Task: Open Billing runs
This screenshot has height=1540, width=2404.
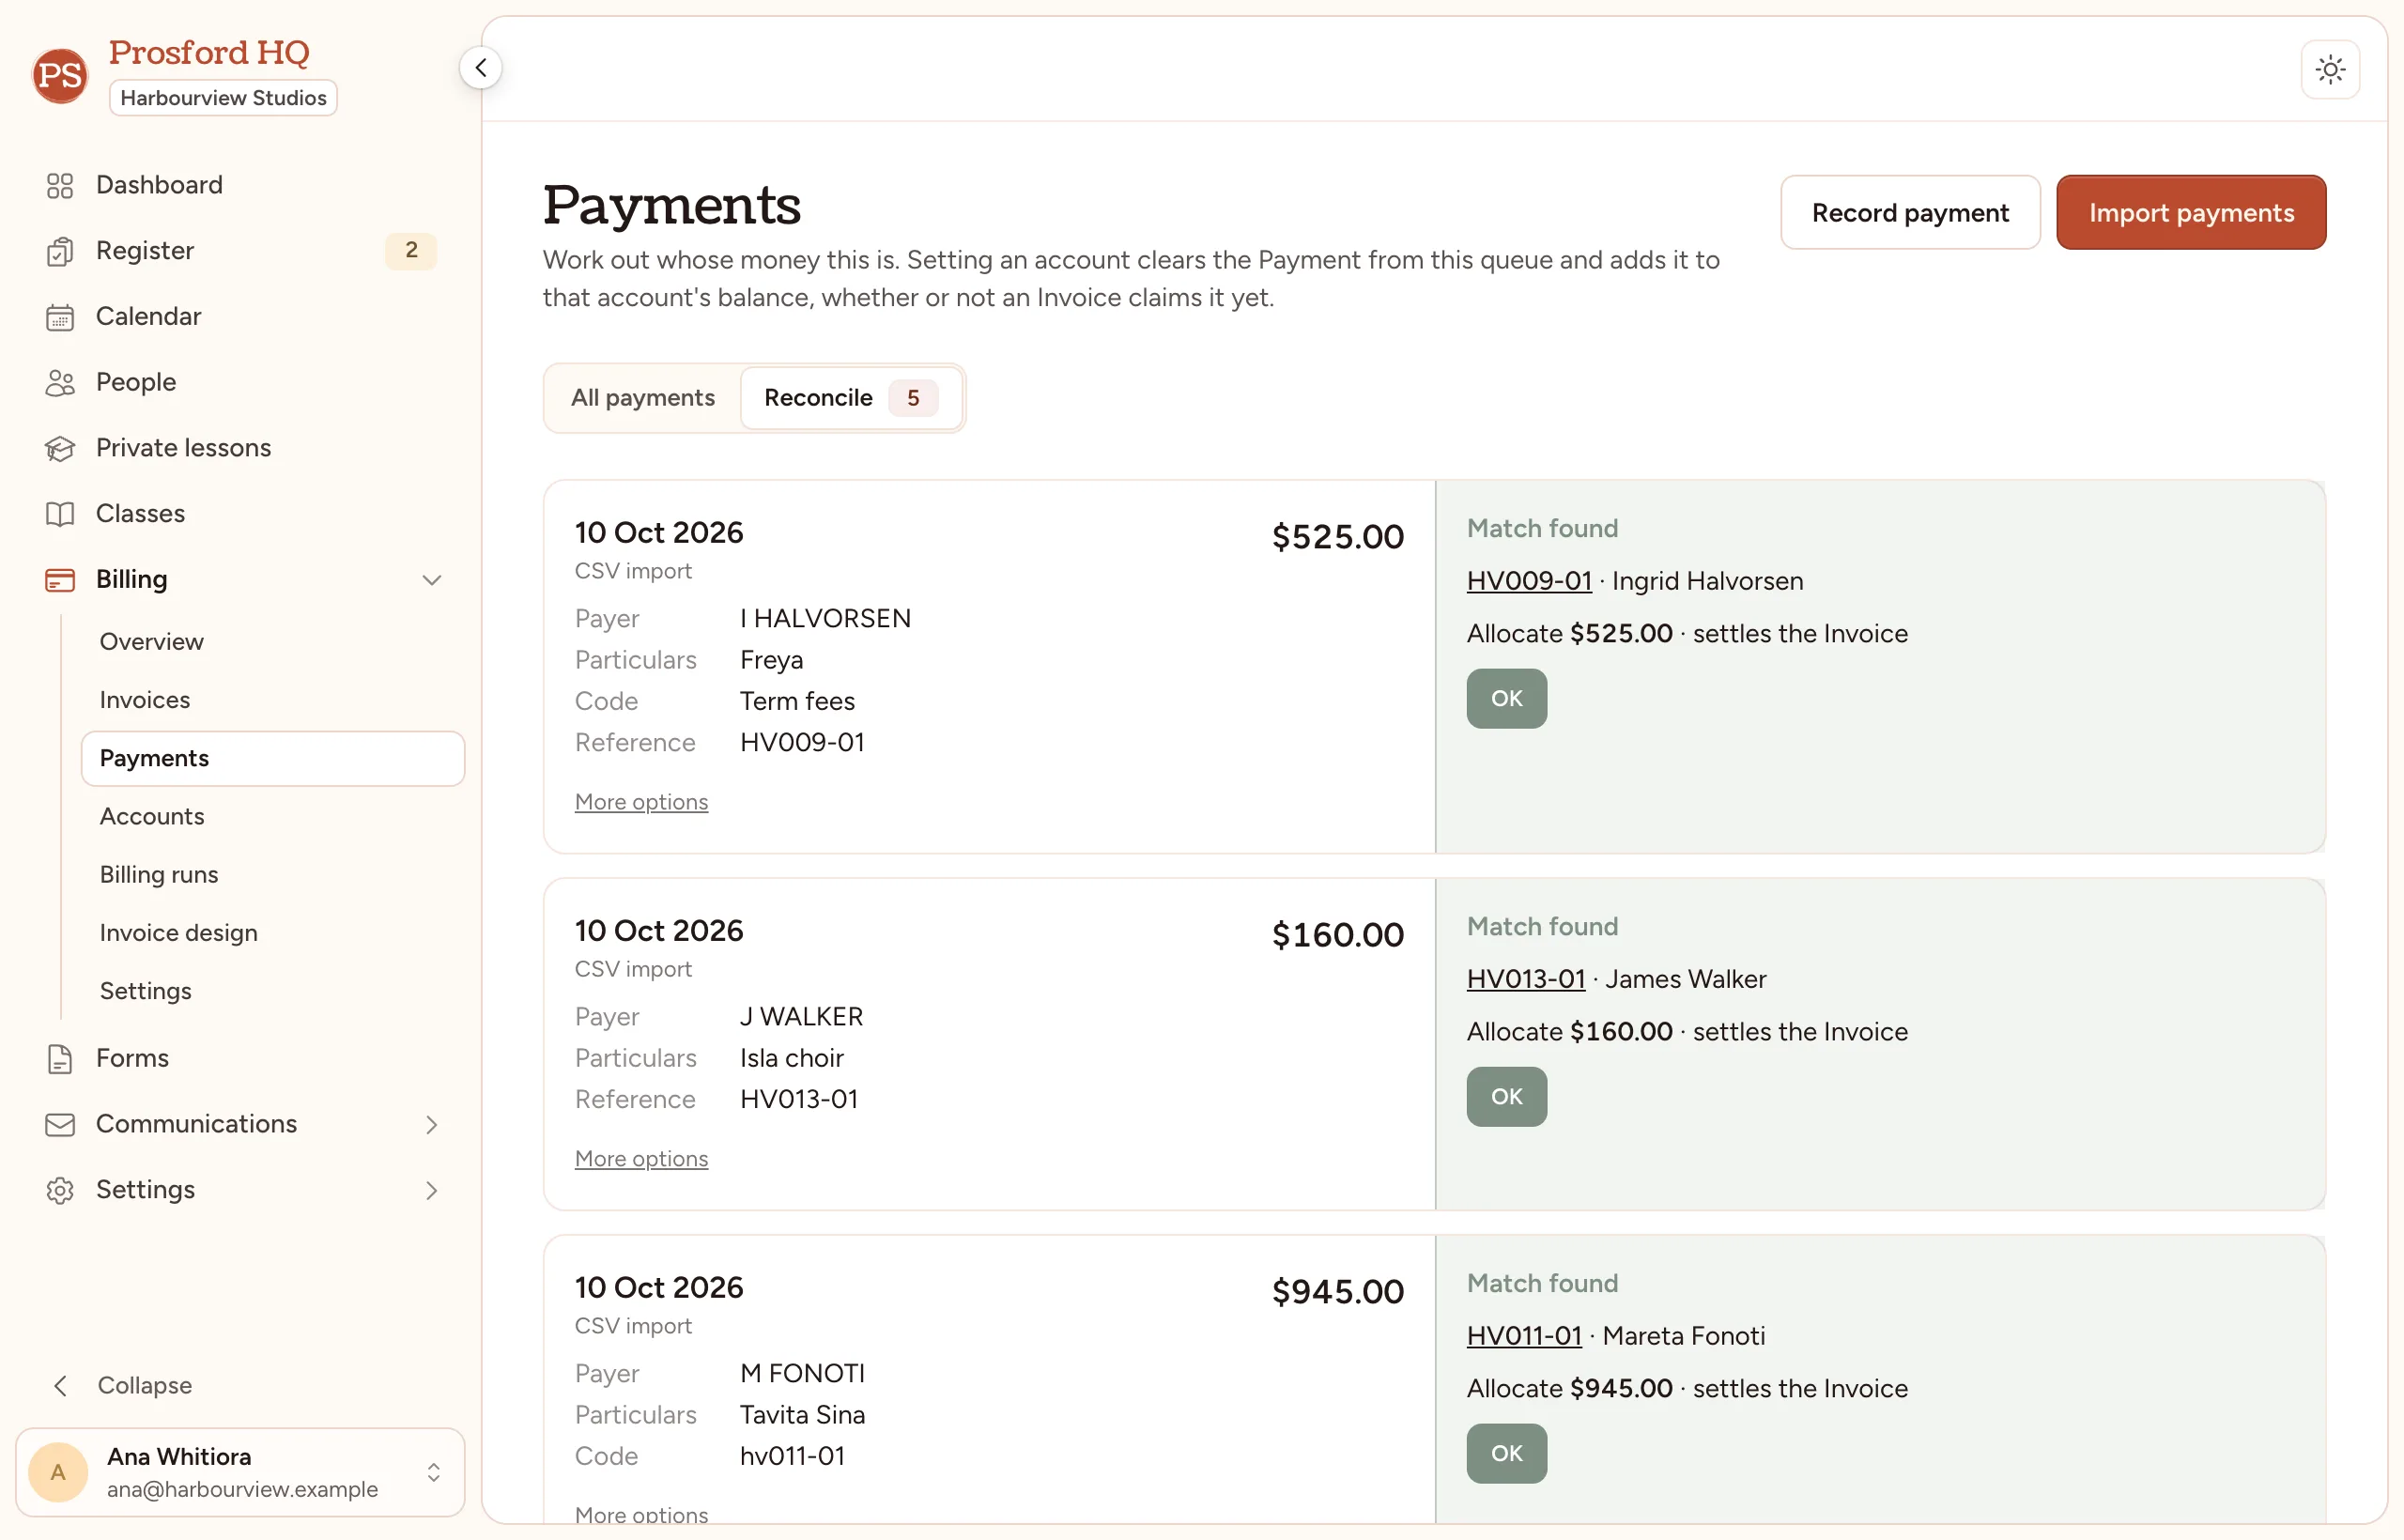Action: [x=159, y=874]
